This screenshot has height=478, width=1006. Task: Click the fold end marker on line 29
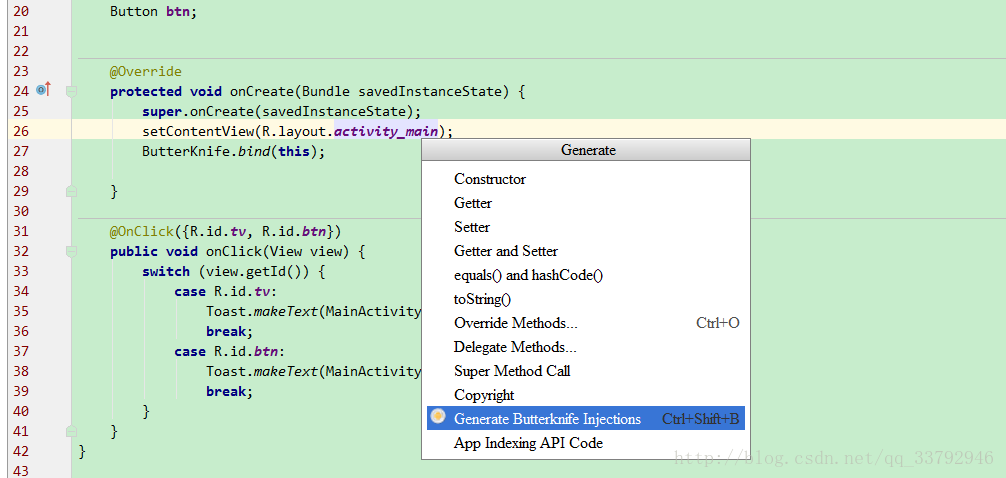71,191
